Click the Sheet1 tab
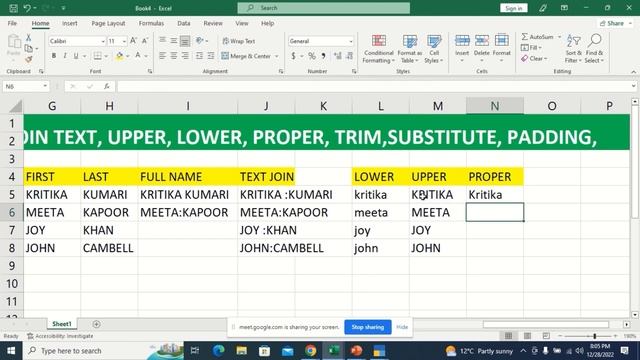The image size is (640, 360). click(x=62, y=324)
